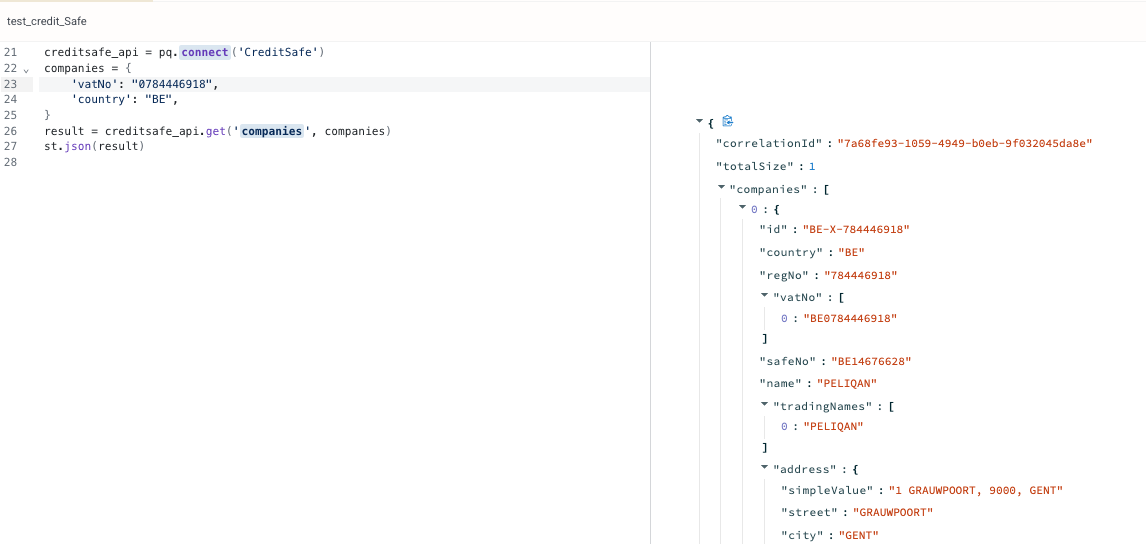This screenshot has height=544, width=1146.
Task: Collapse the root JSON object
Action: point(700,121)
